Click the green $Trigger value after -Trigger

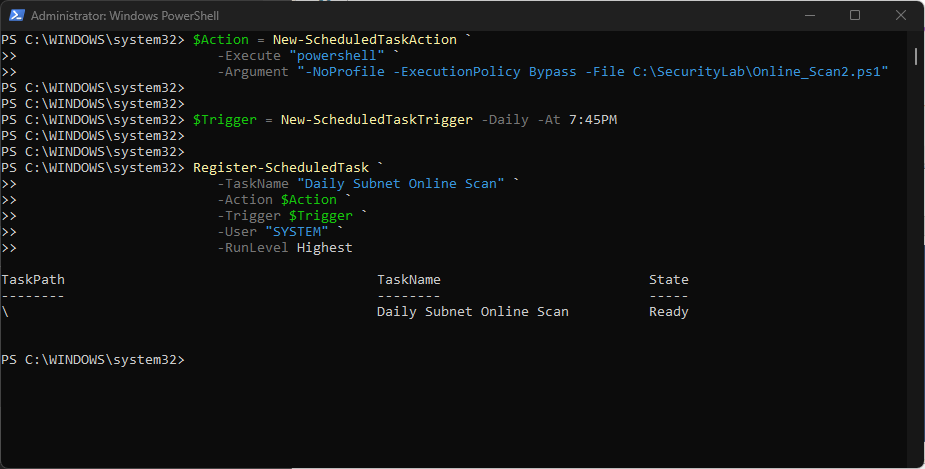(x=321, y=216)
